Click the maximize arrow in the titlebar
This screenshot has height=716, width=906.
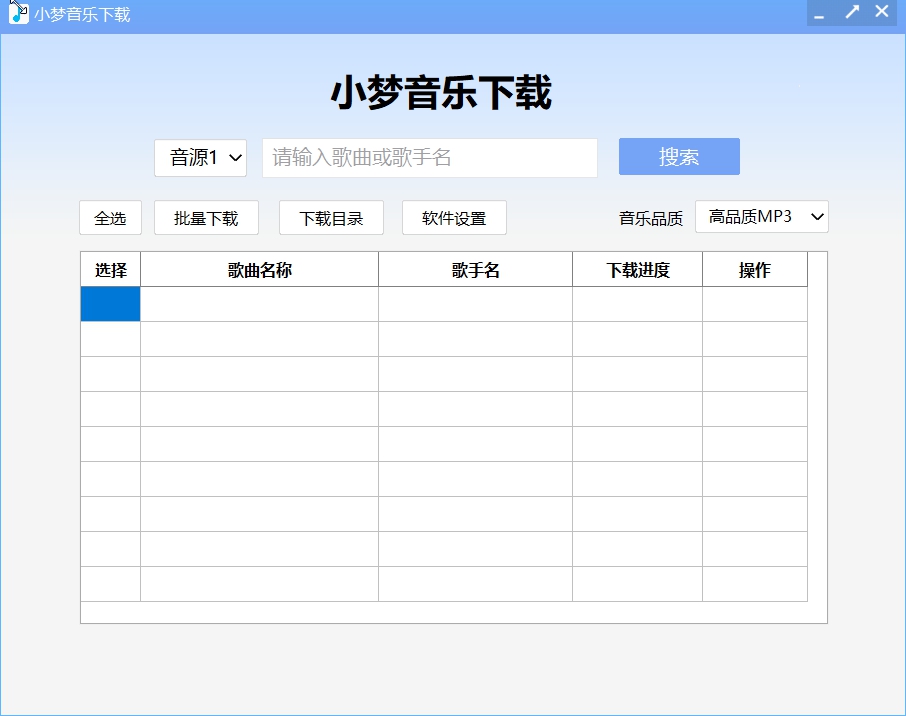[x=851, y=11]
